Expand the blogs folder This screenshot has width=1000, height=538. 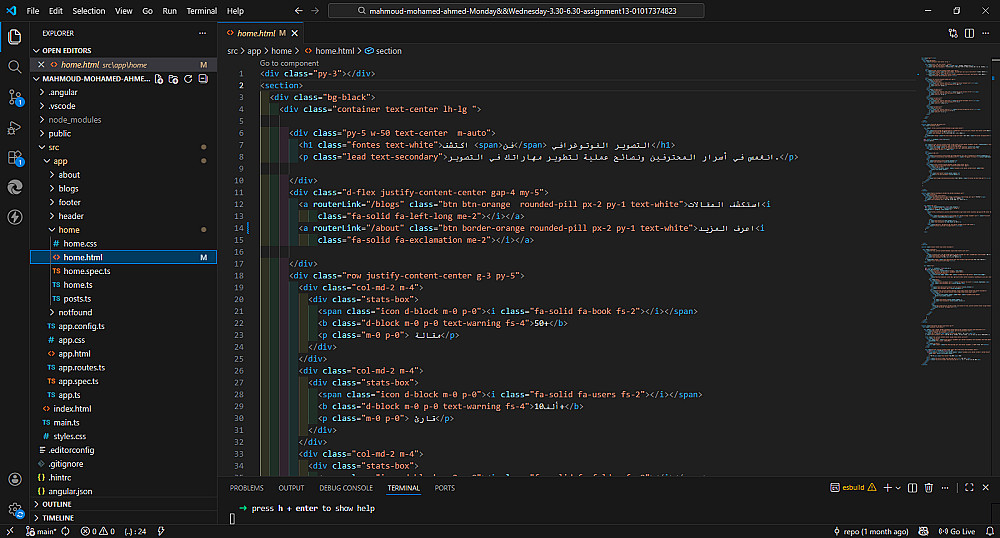pyautogui.click(x=68, y=188)
